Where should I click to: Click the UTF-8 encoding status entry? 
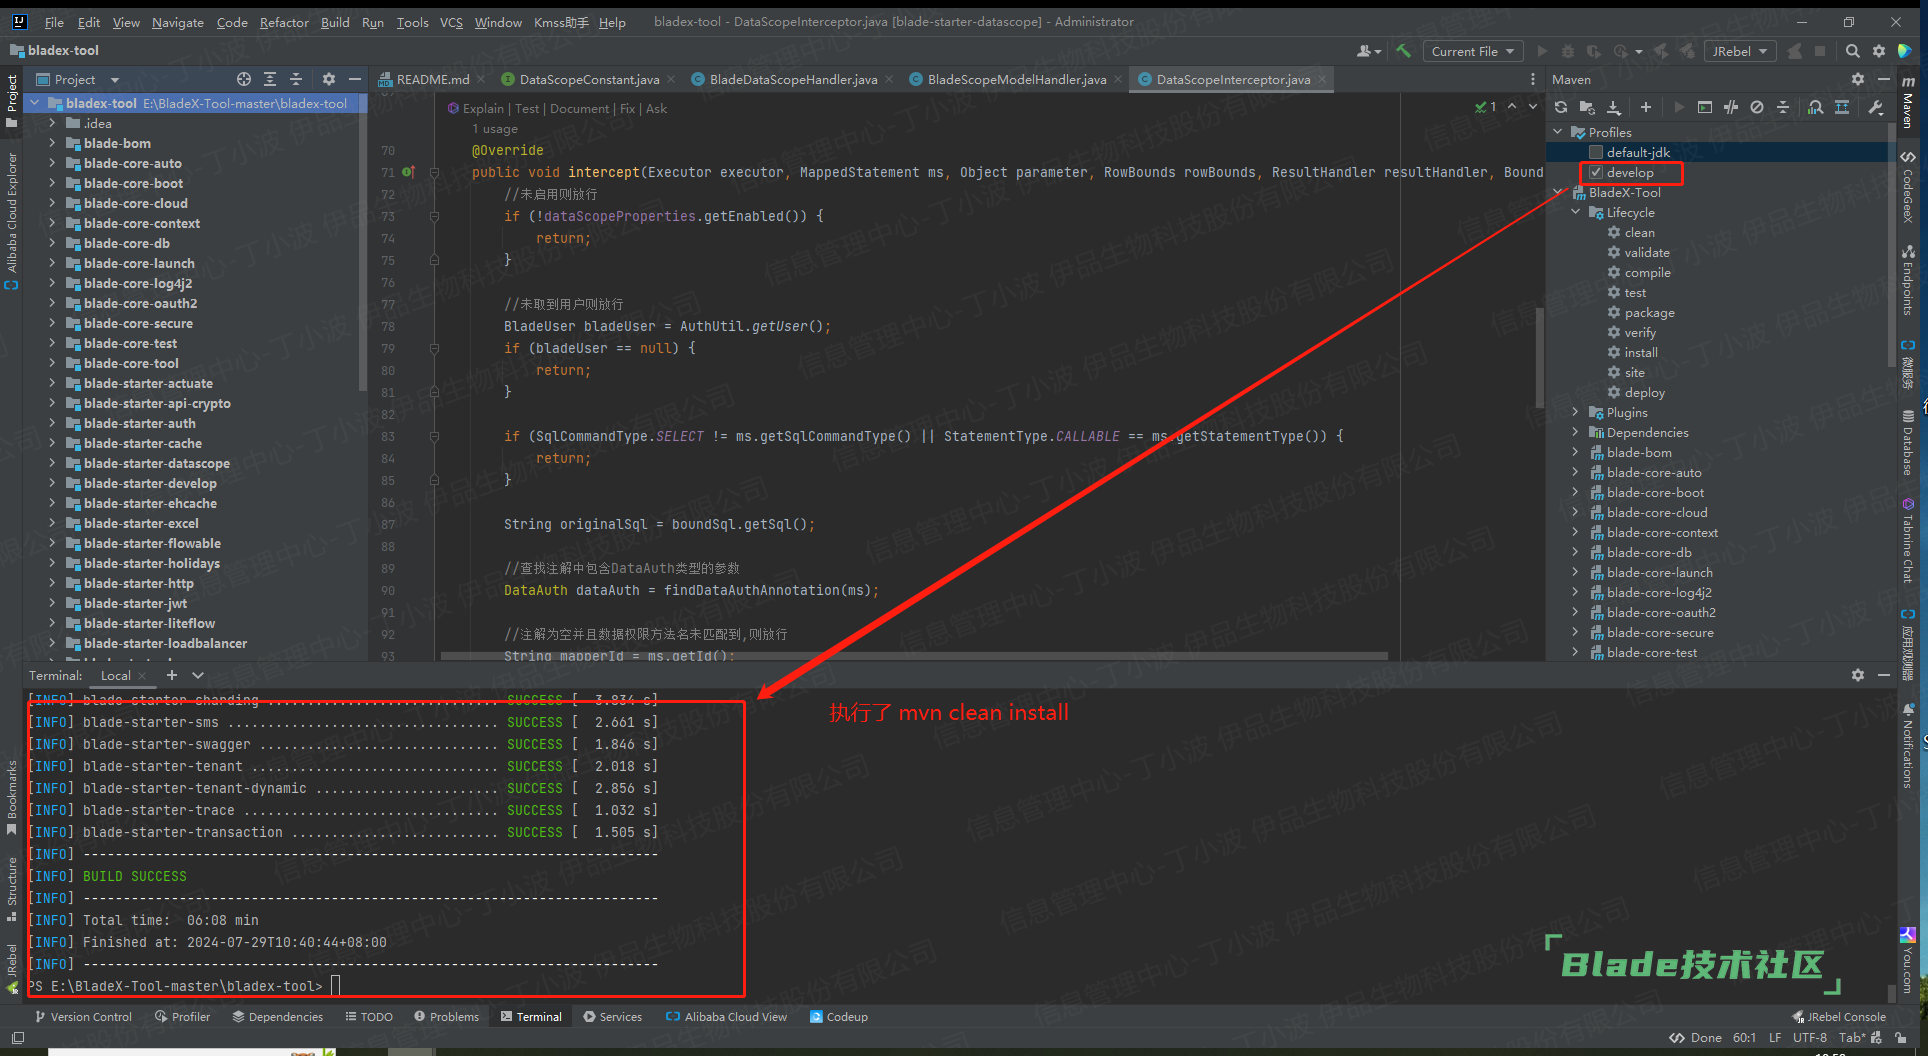(1809, 1038)
